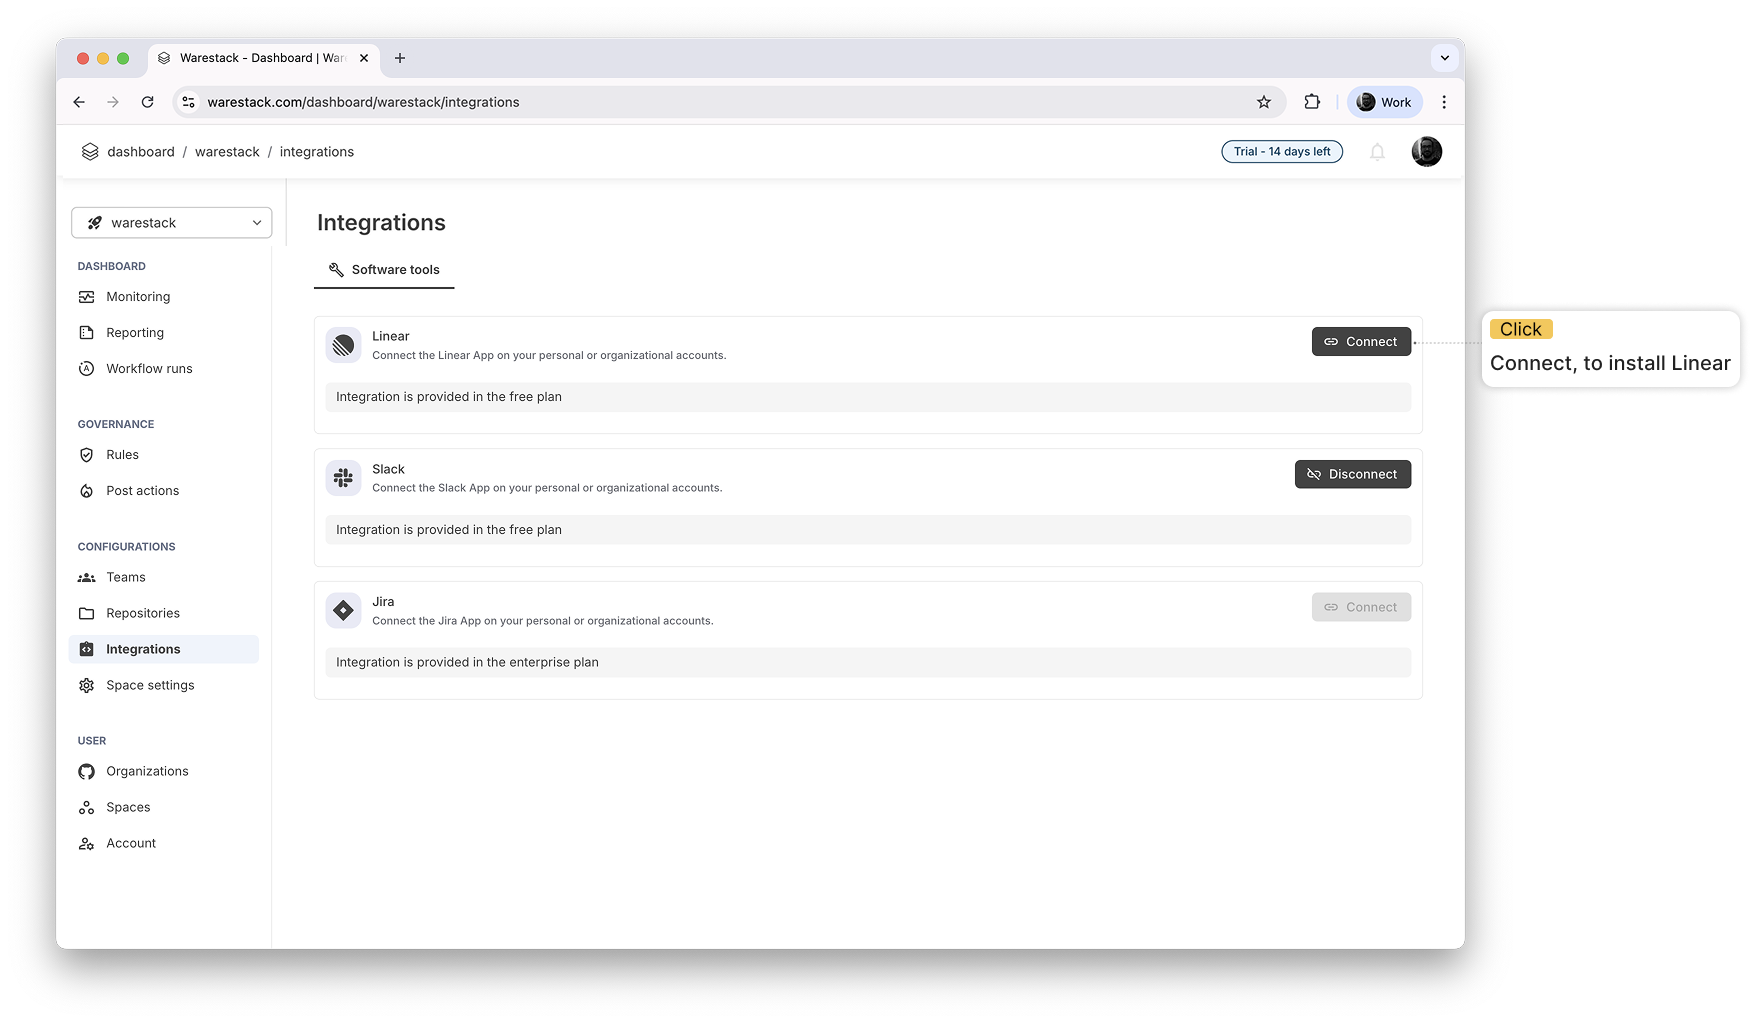Bookmark page with star icon
Viewport: 1750px width, 1023px height.
(1264, 102)
